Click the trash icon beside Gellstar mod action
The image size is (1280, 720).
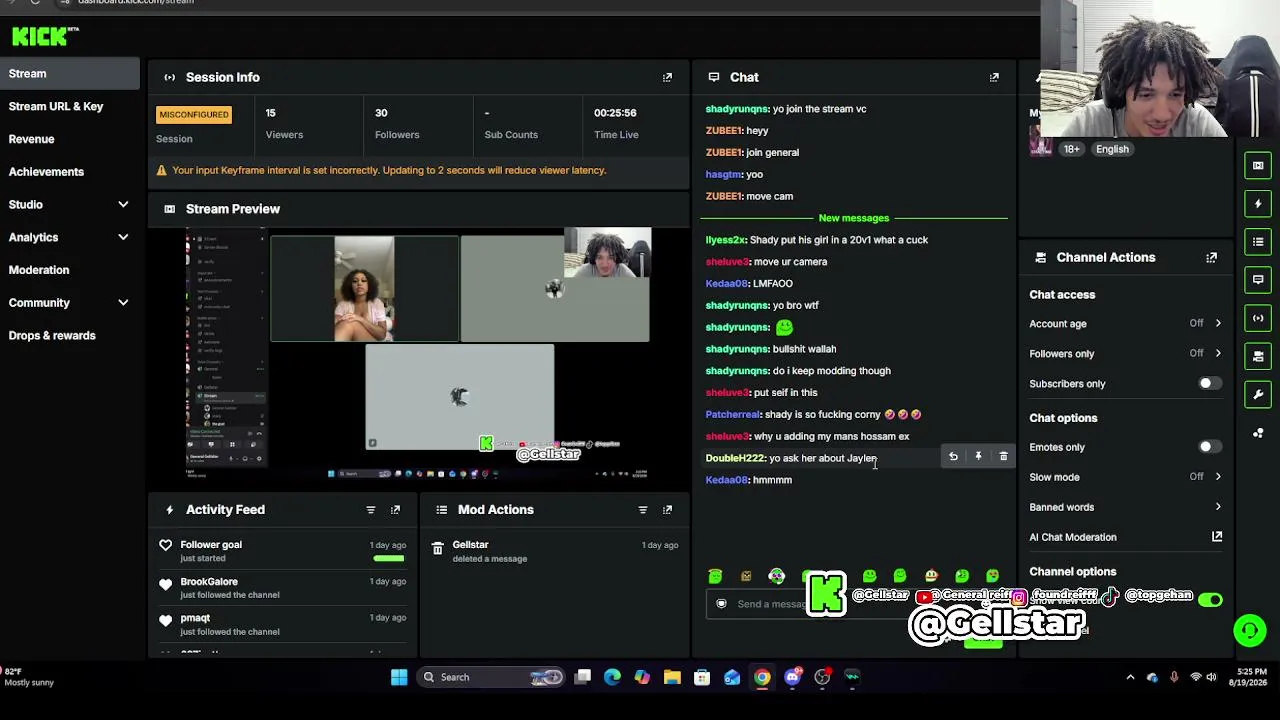tap(437, 548)
